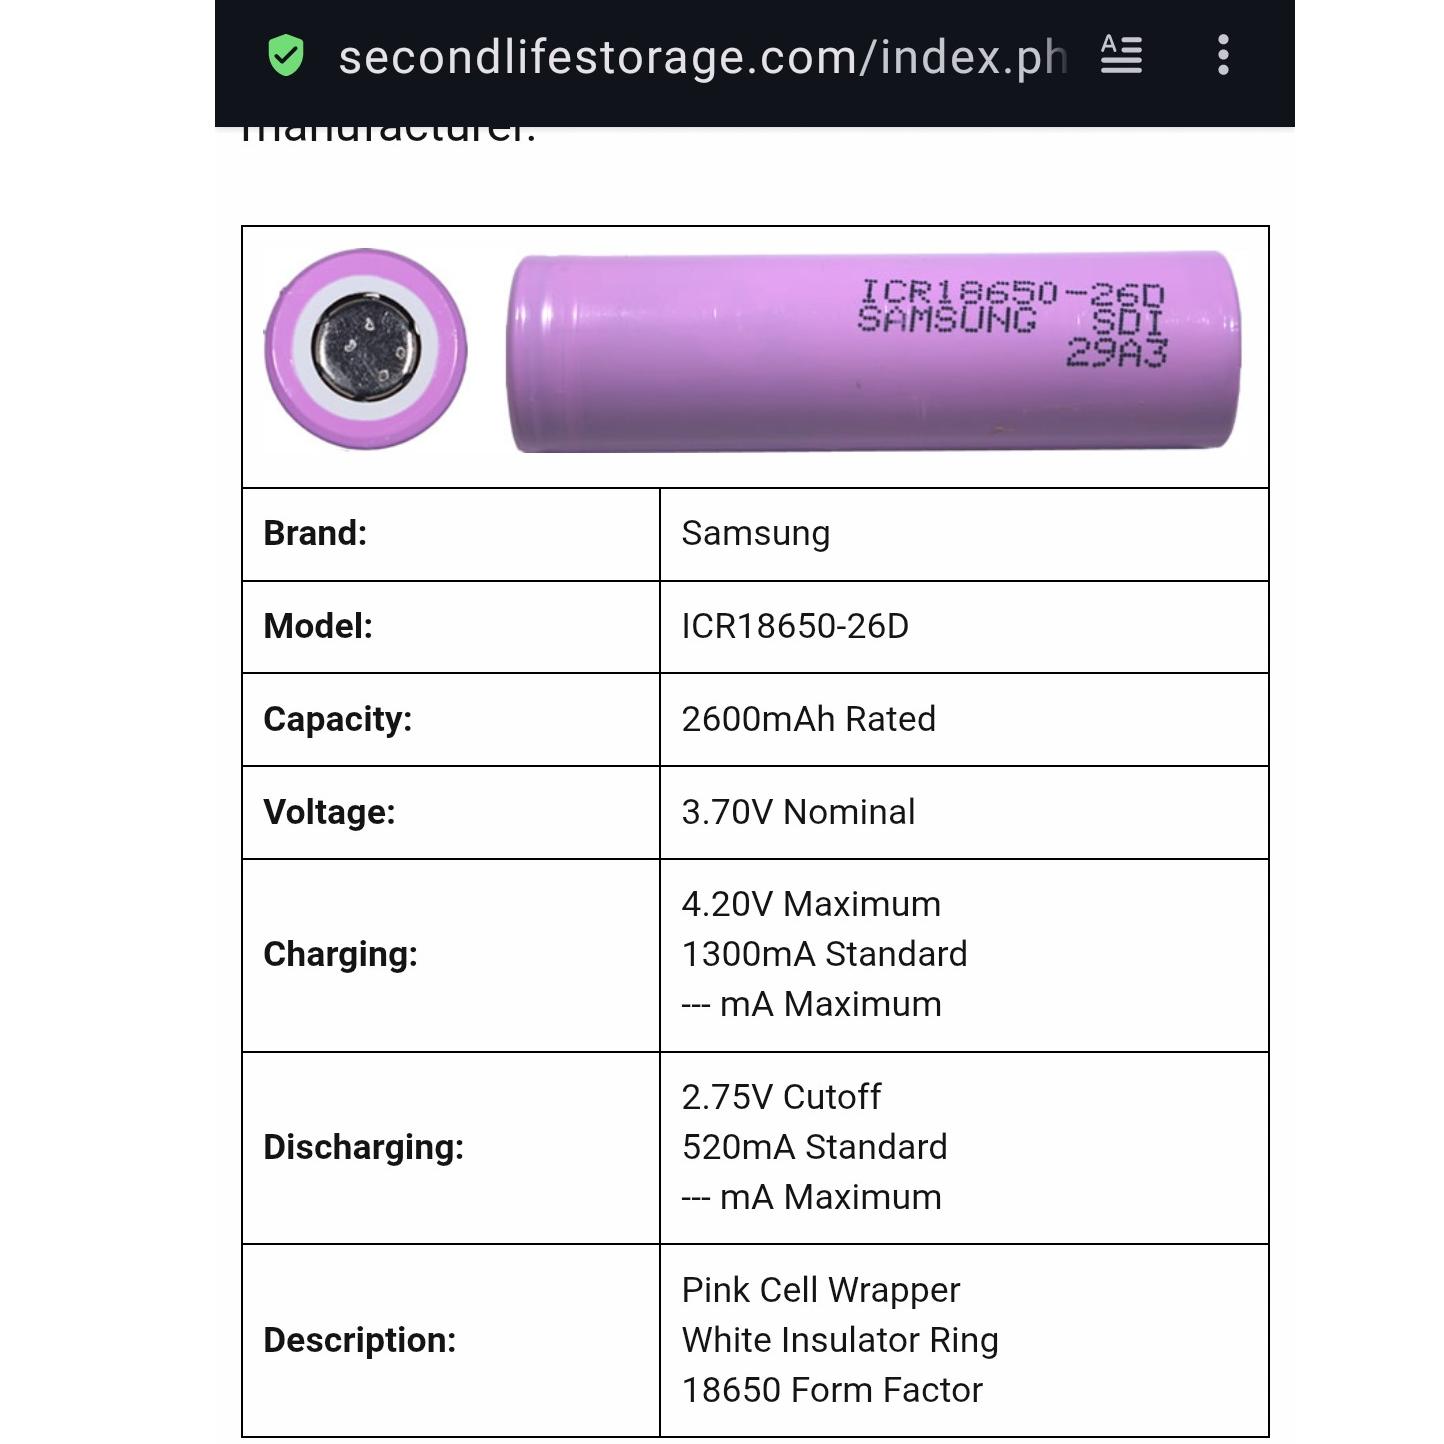The image size is (1444, 1444).
Task: Tap the "Pink Cell Wrapper" description text
Action: pos(820,1290)
